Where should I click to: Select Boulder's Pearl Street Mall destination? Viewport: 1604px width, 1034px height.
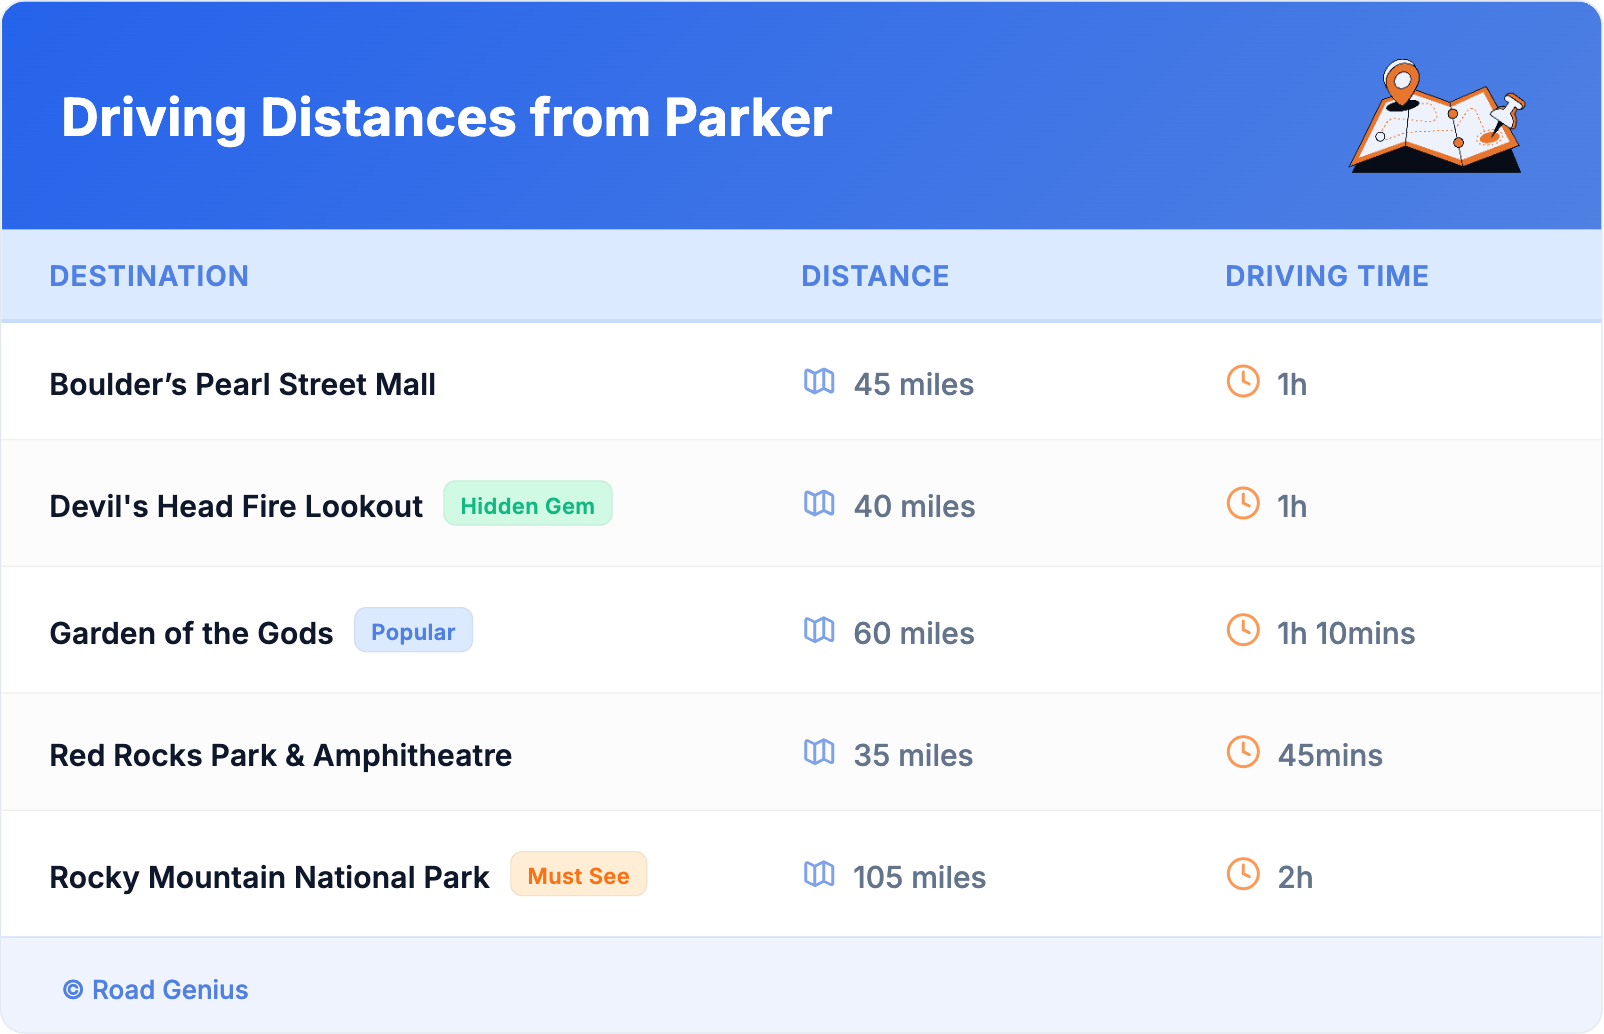[x=243, y=385]
